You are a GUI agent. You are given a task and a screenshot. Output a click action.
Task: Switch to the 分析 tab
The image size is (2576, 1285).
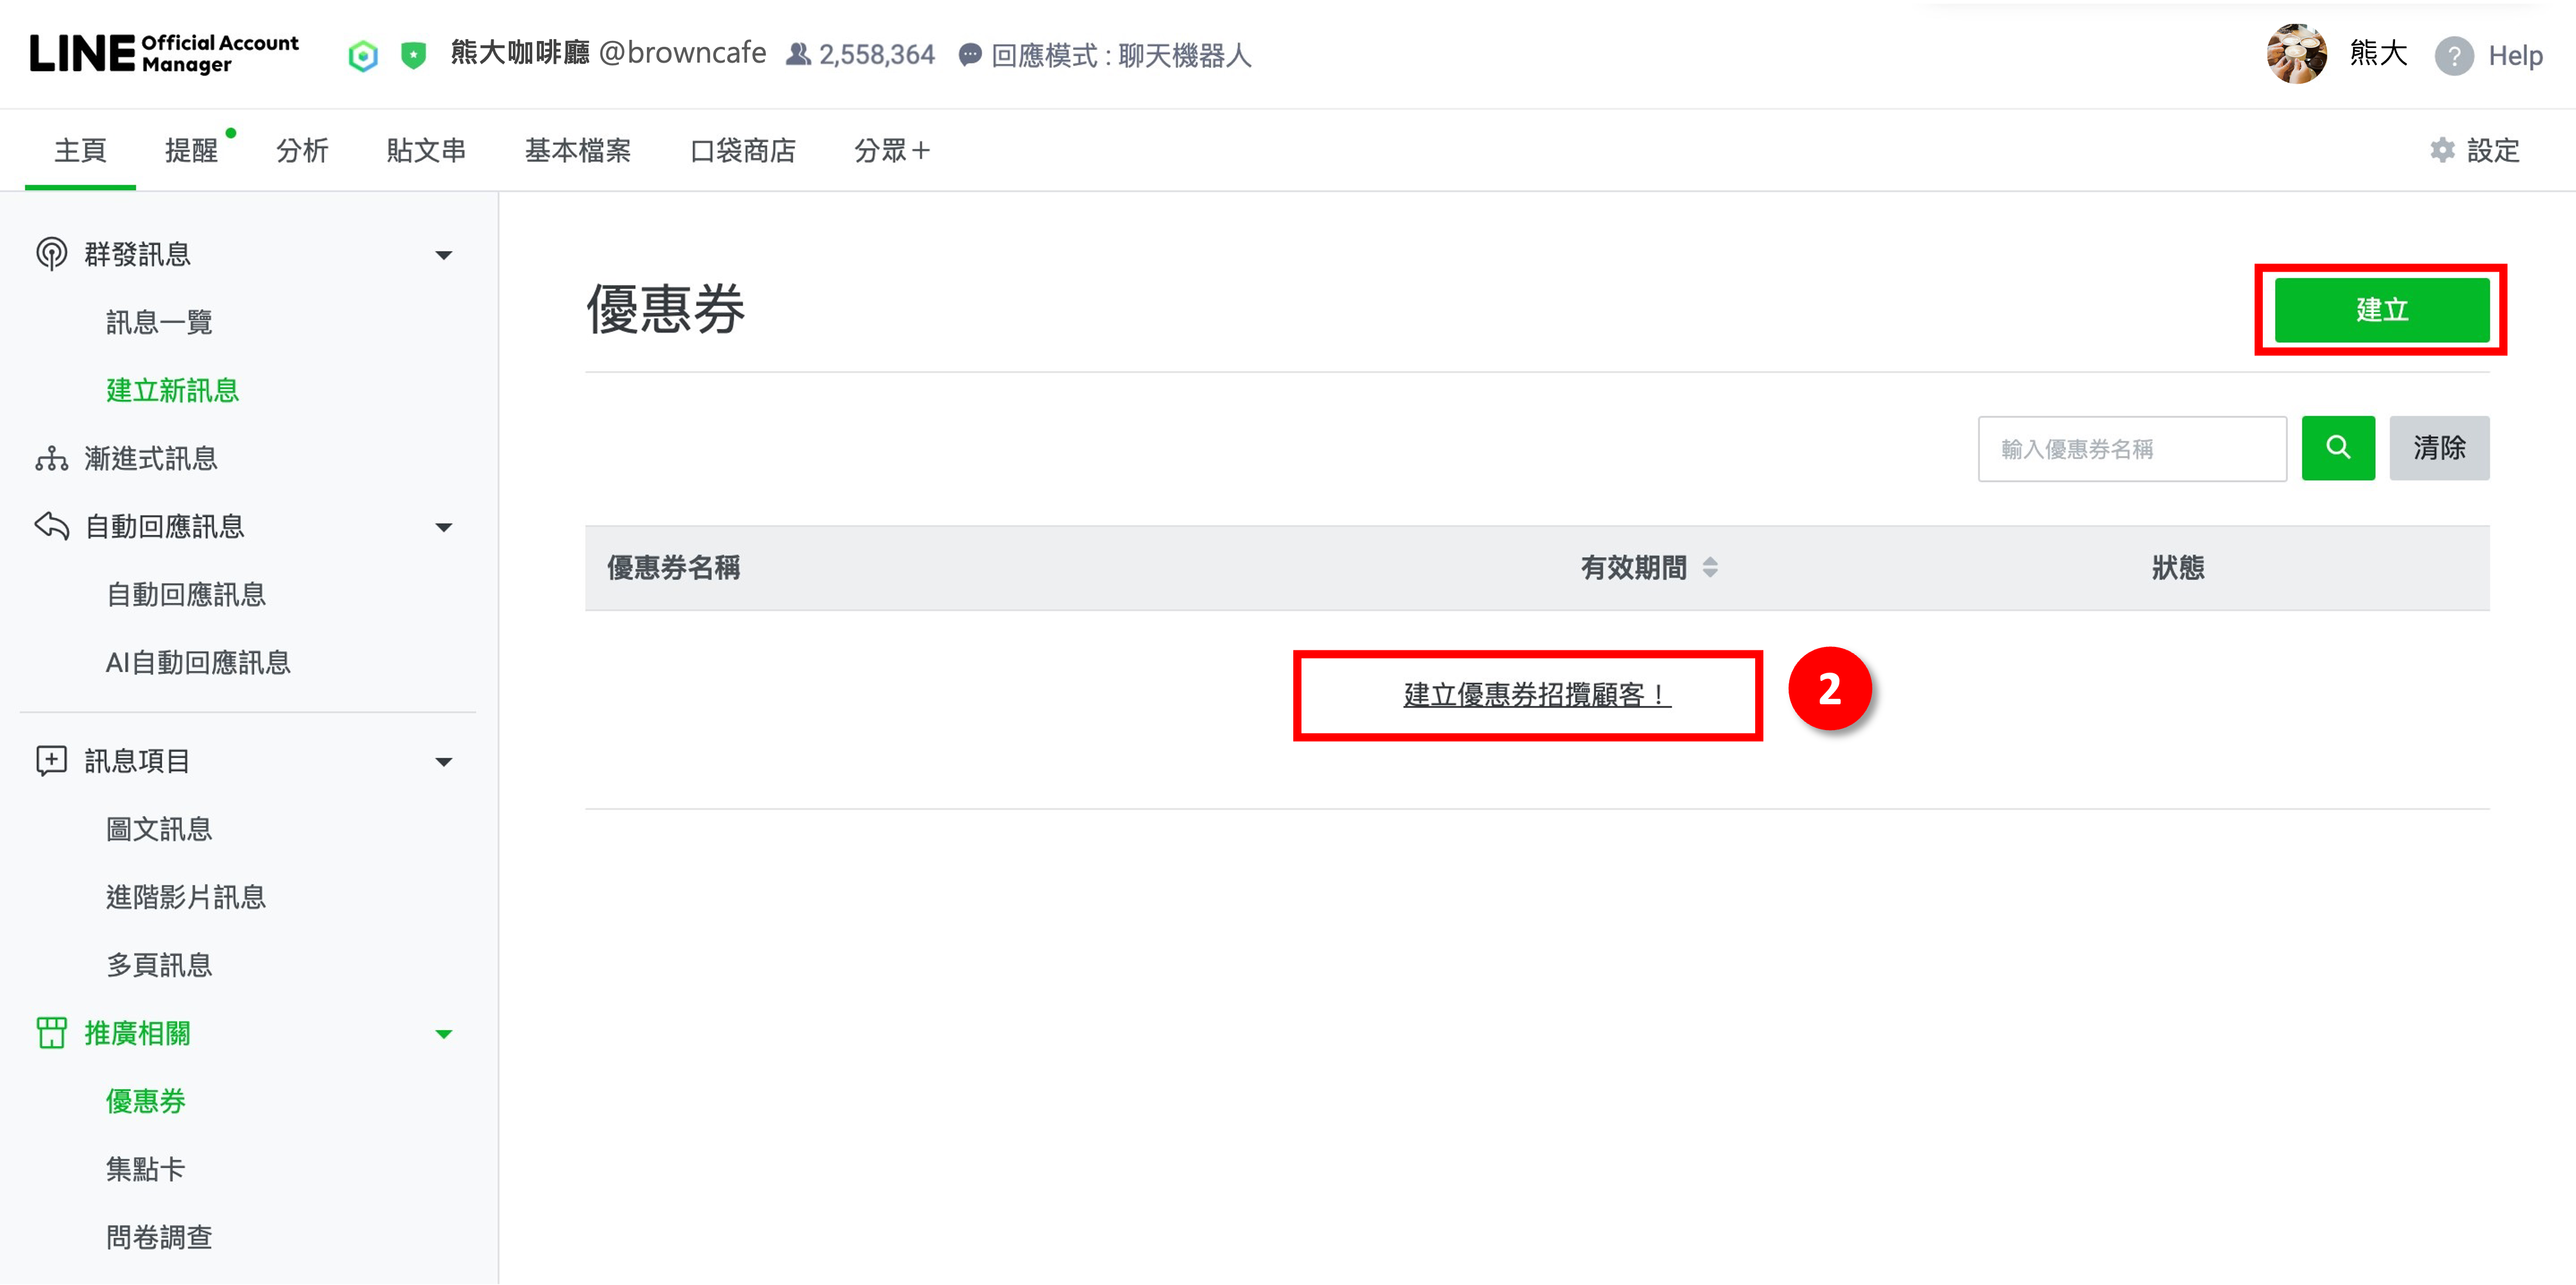click(x=302, y=151)
